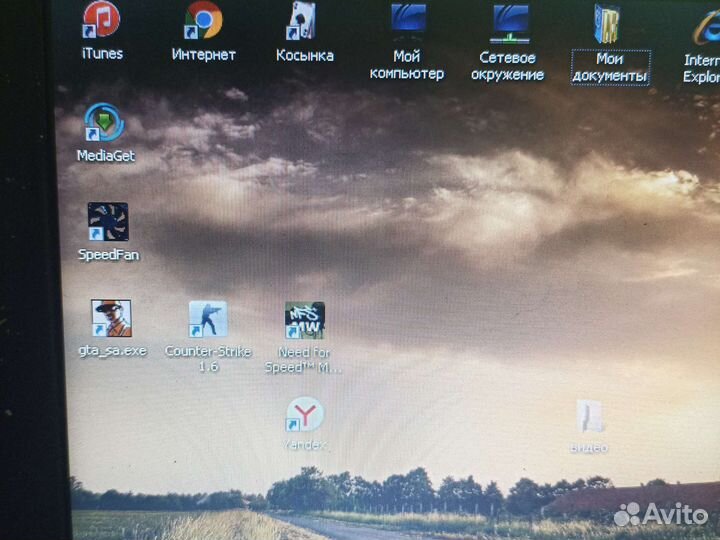The width and height of the screenshot is (720, 540).
Task: Click the MediaGet download arrow icon
Action: 104,123
